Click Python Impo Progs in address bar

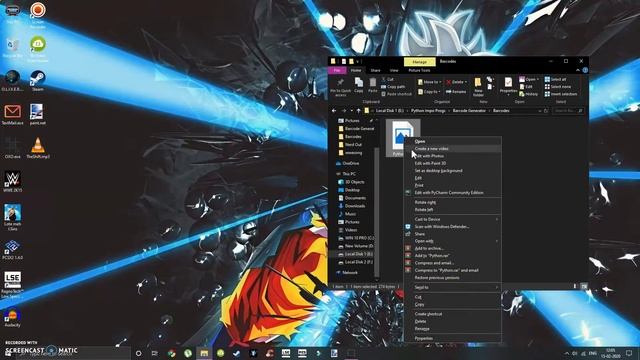pos(428,111)
